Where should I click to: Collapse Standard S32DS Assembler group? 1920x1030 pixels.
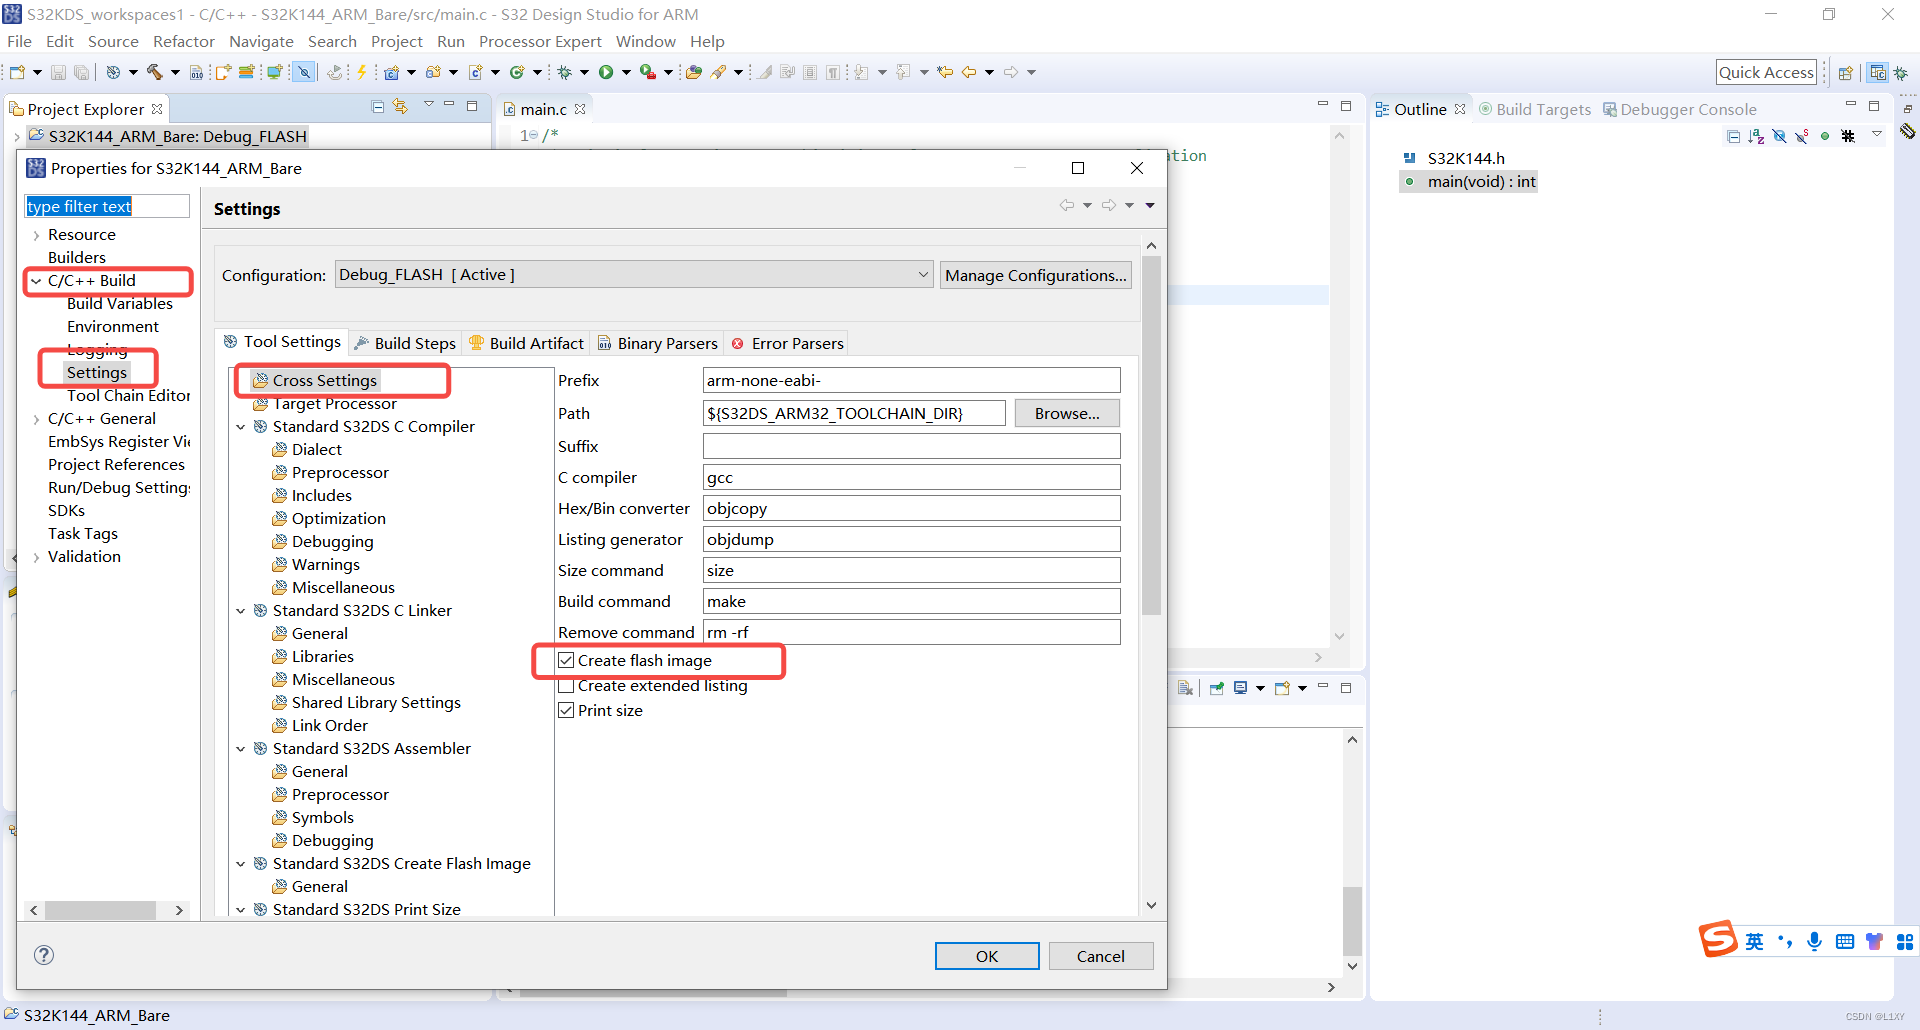coord(241,749)
